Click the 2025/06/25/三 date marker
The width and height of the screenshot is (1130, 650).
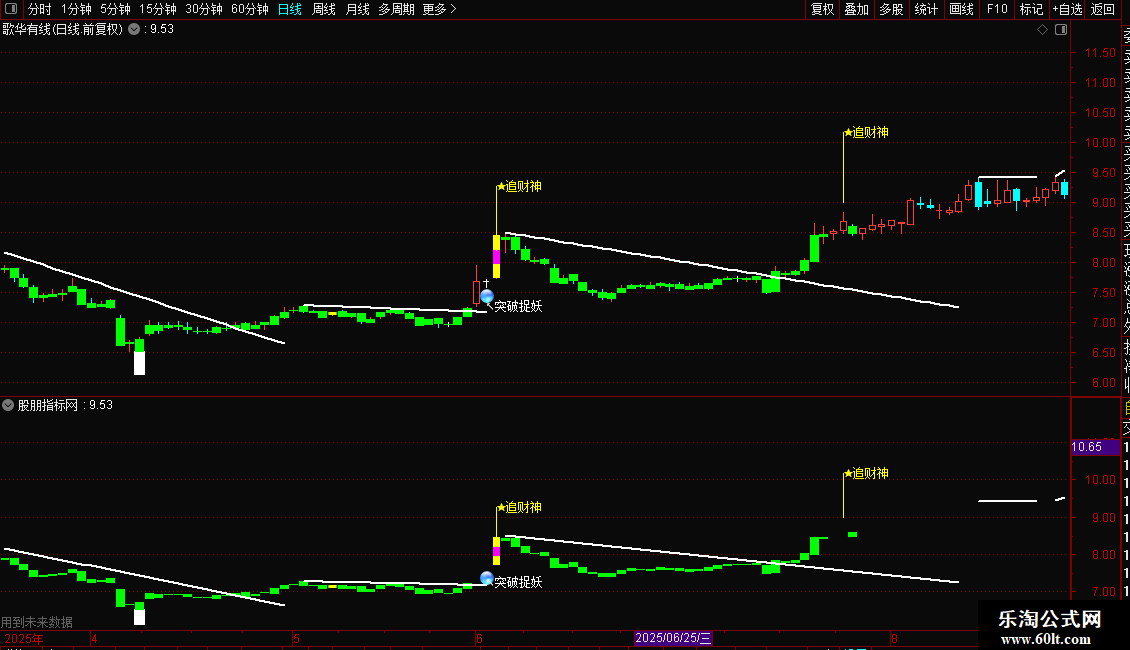point(673,638)
